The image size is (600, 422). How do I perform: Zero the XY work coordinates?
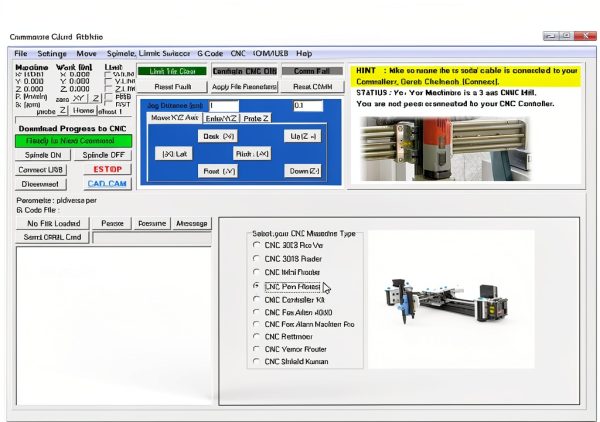click(x=79, y=98)
